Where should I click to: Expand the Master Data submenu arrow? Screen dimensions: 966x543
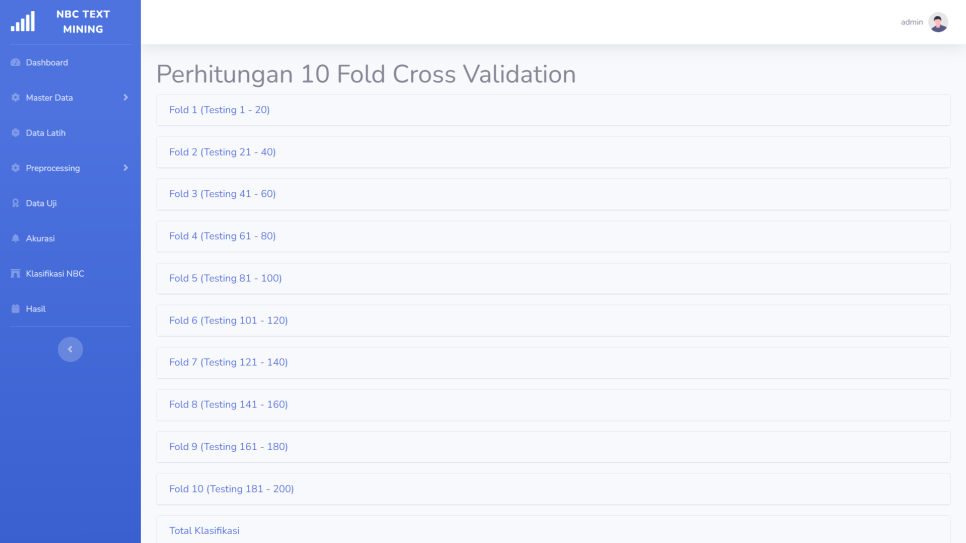[125, 98]
